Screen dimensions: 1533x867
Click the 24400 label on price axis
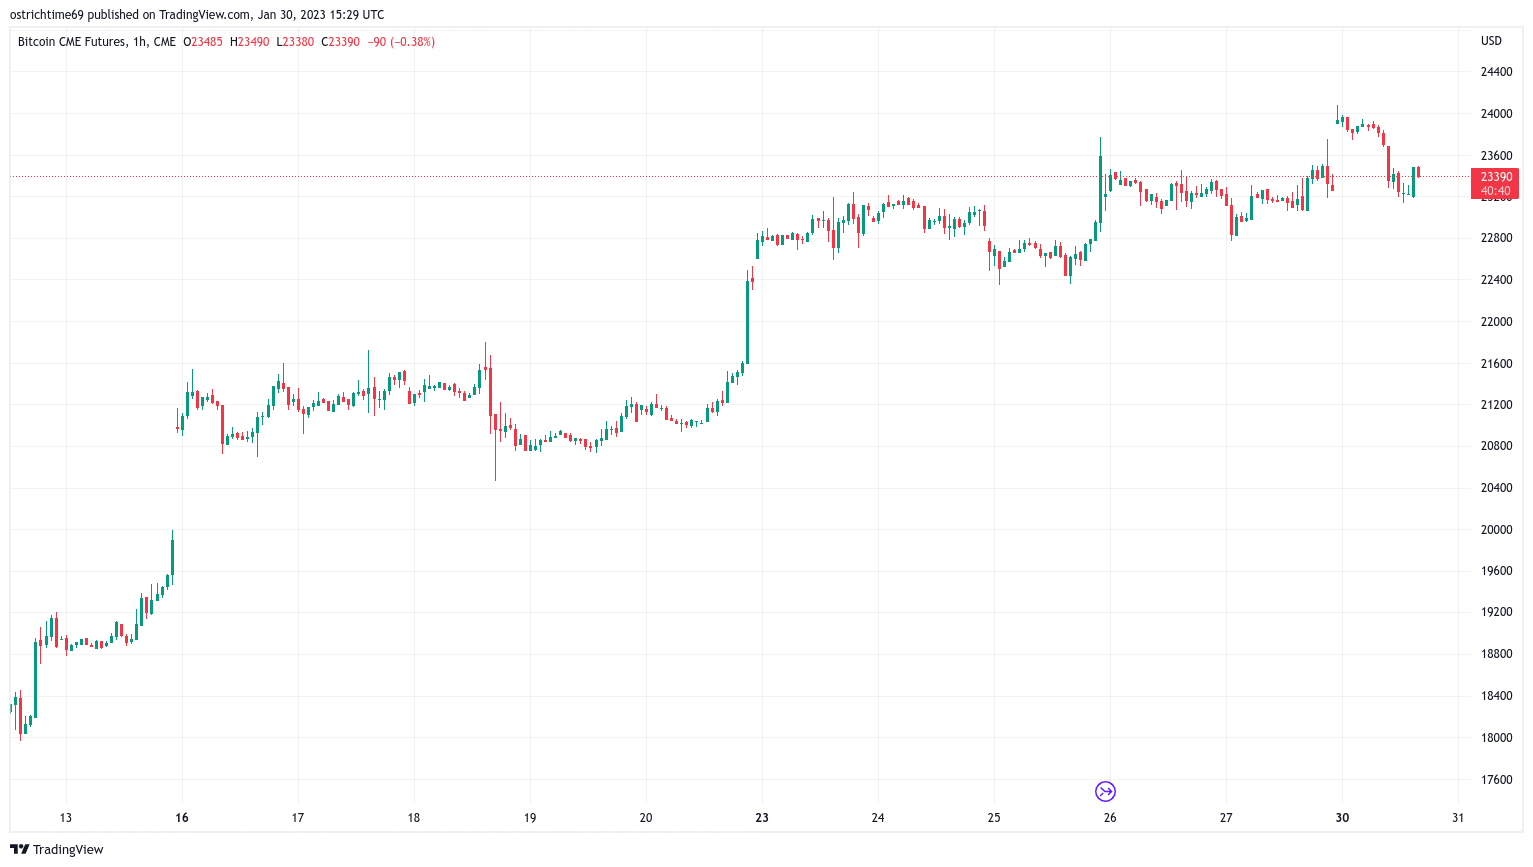tap(1496, 72)
